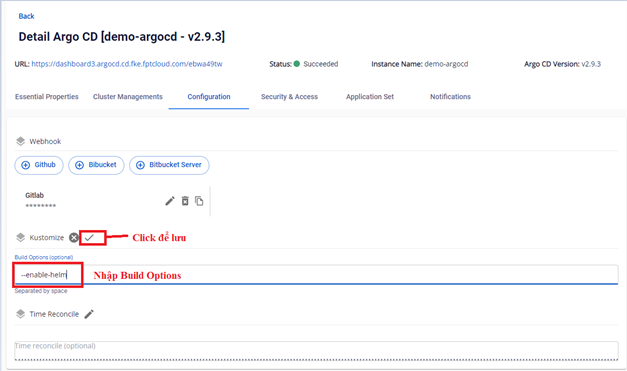Add a Bibucket webhook

click(x=96, y=165)
